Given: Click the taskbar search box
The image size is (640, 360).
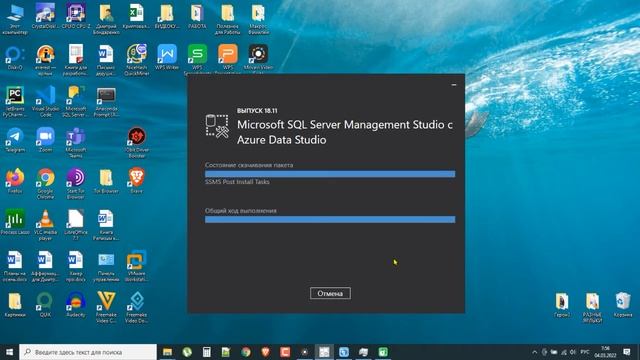Looking at the screenshot, I should tap(88, 352).
